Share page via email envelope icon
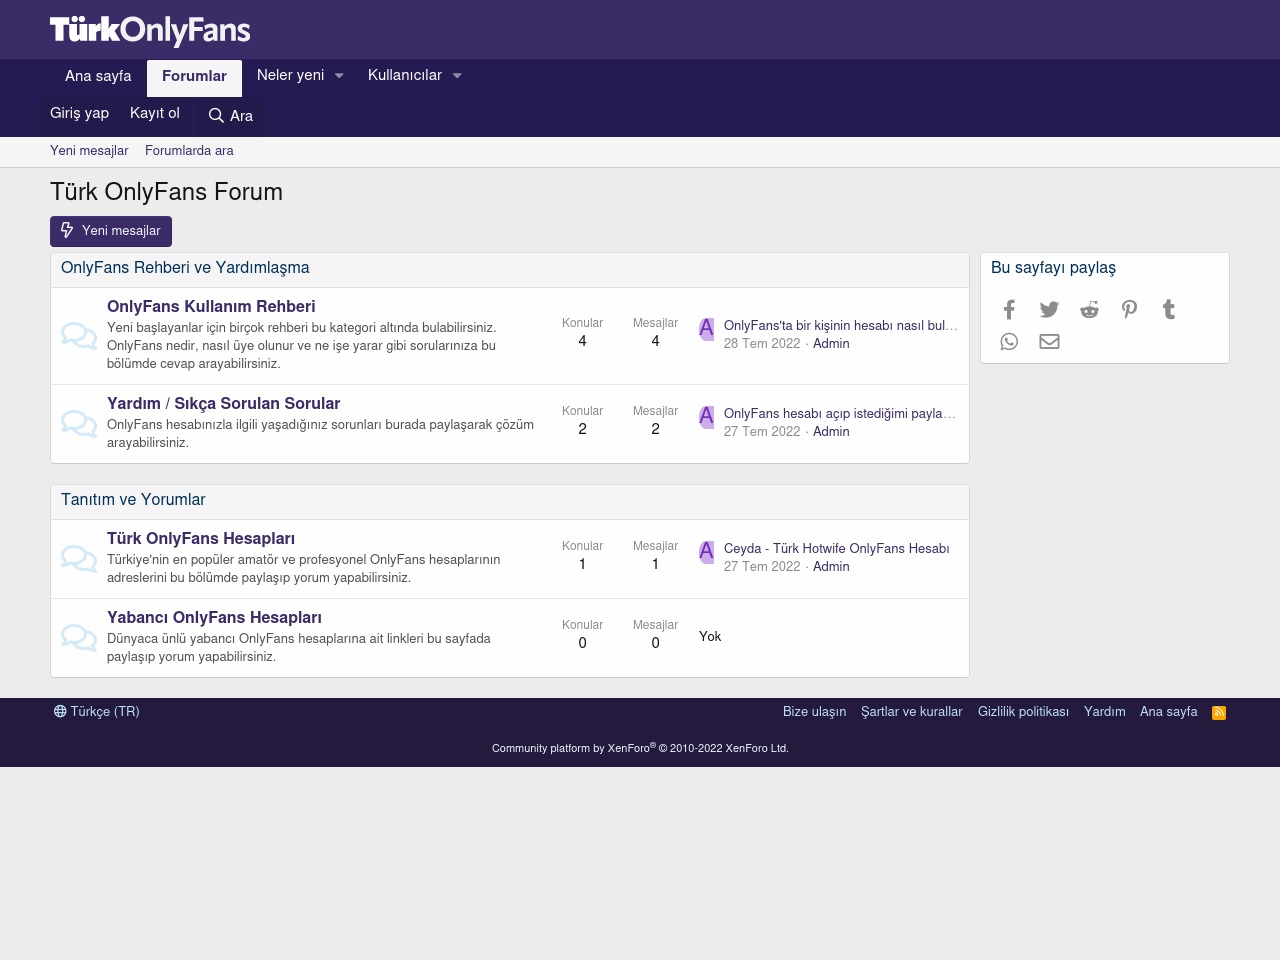This screenshot has height=960, width=1280. tap(1049, 342)
